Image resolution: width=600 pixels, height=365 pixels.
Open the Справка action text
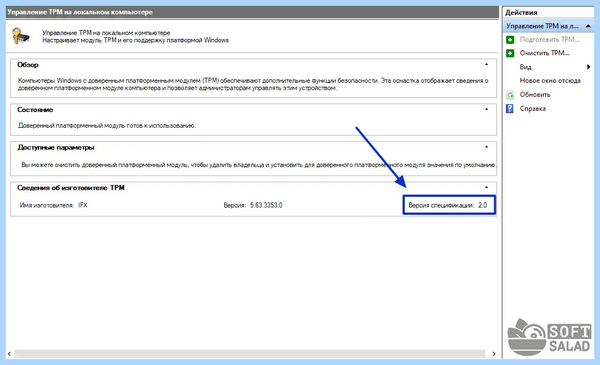coord(533,109)
